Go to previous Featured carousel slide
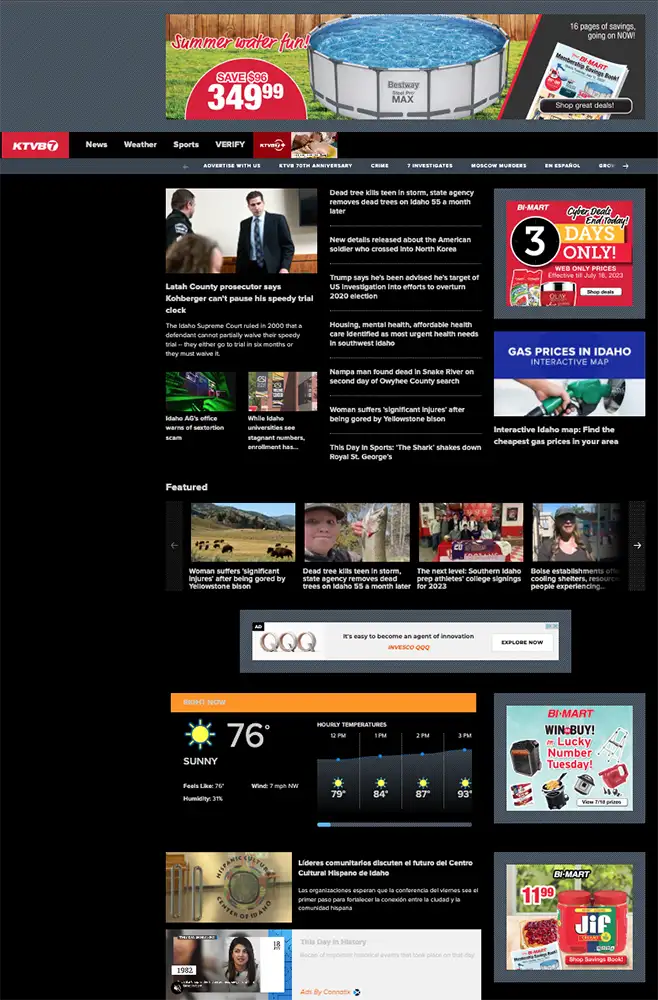658x1000 pixels. coord(174,545)
